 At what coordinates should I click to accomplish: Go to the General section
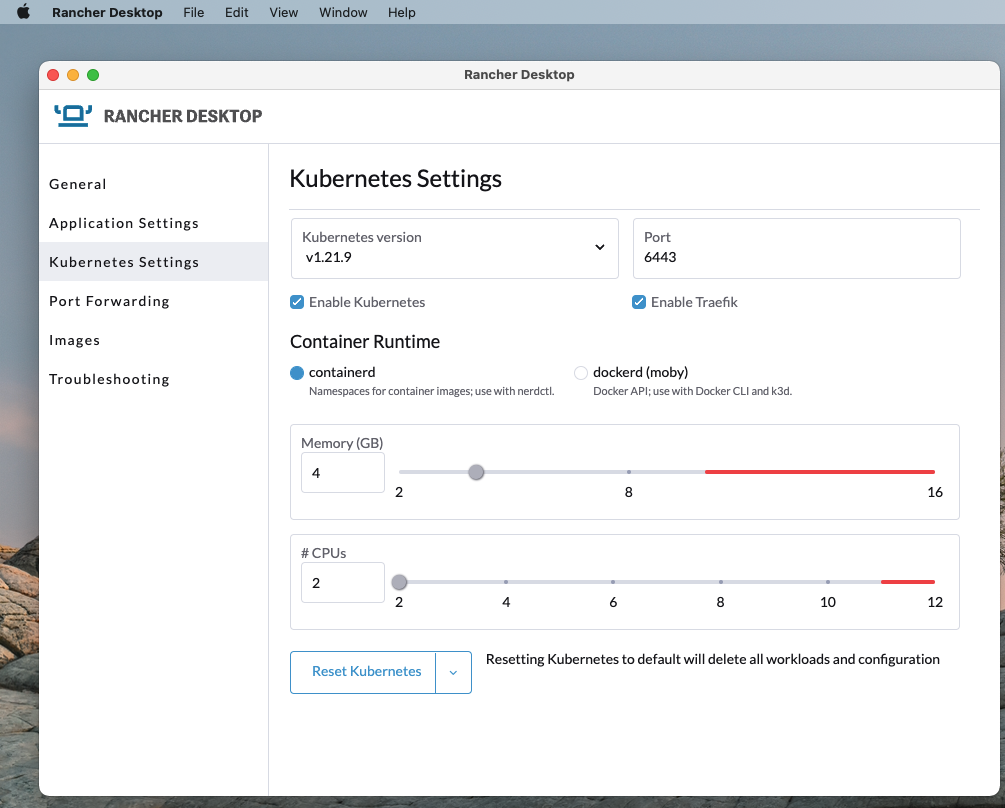tap(154, 184)
